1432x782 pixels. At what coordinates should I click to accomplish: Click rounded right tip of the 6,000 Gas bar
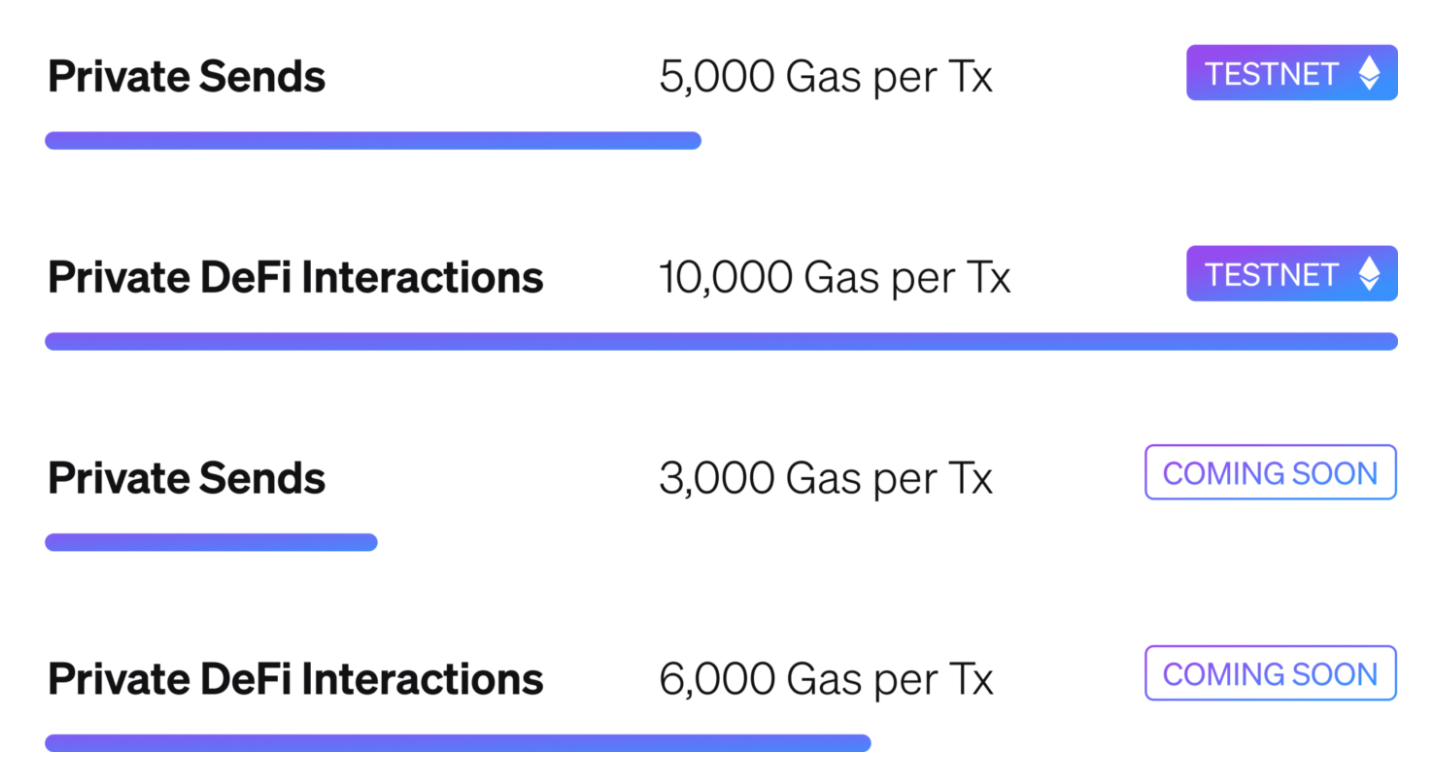click(864, 743)
